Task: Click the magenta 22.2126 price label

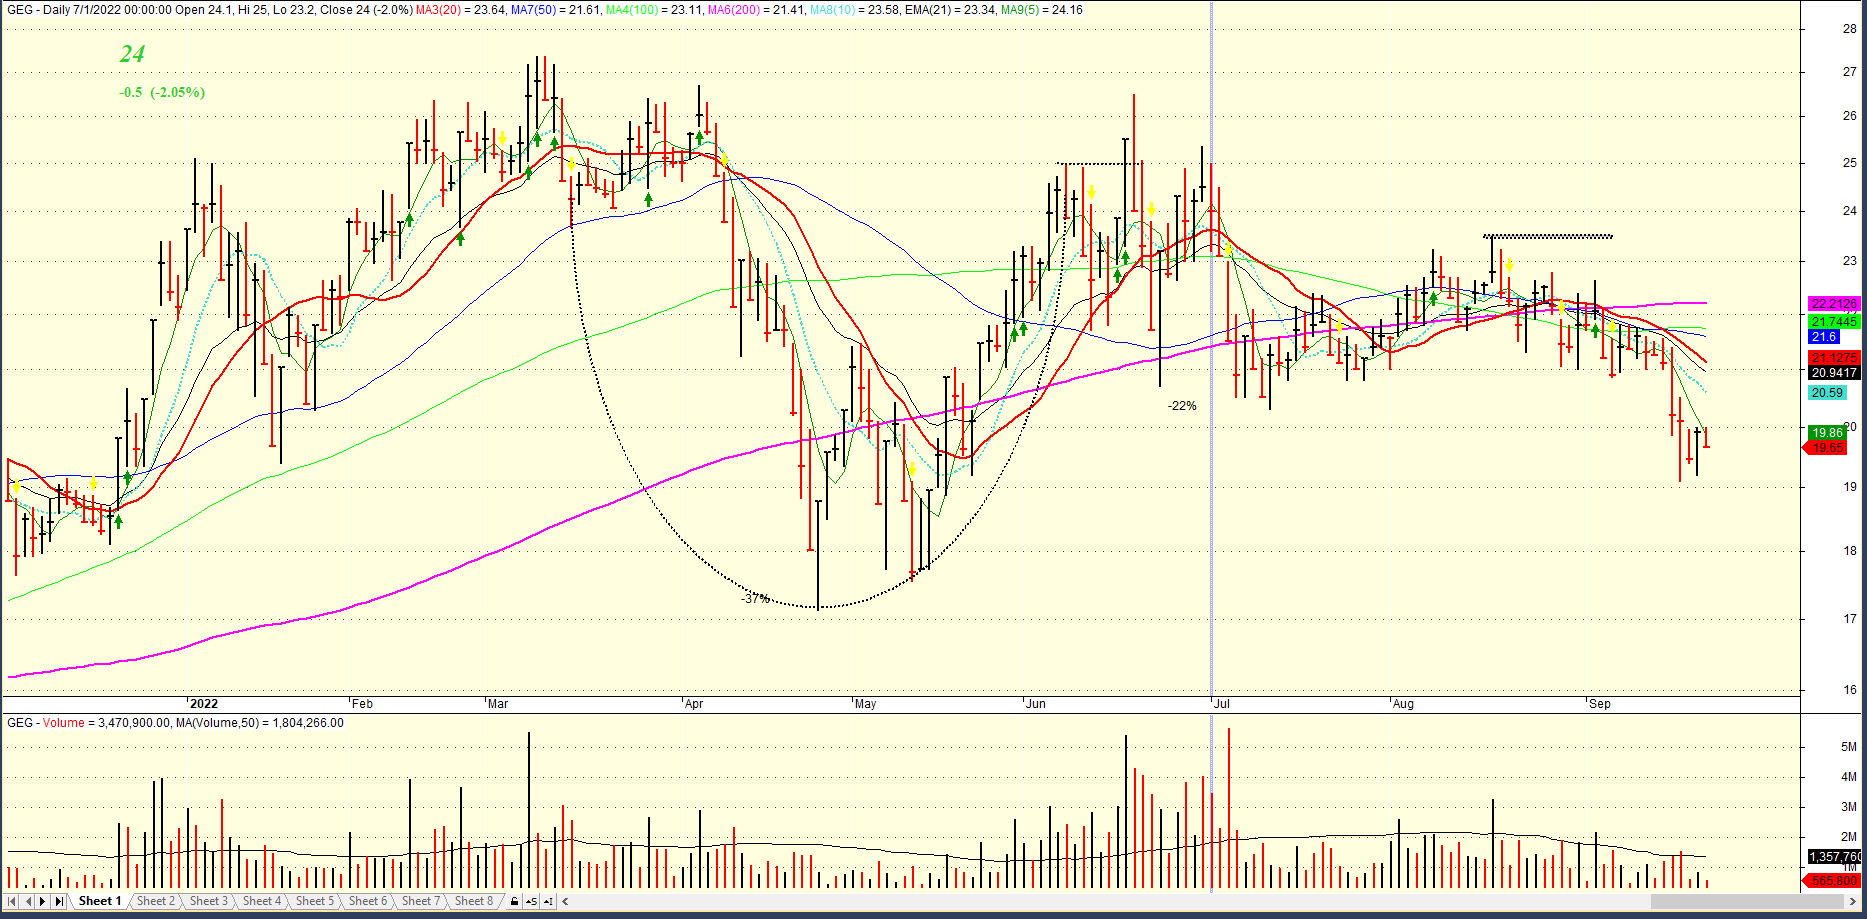Action: (x=1833, y=303)
